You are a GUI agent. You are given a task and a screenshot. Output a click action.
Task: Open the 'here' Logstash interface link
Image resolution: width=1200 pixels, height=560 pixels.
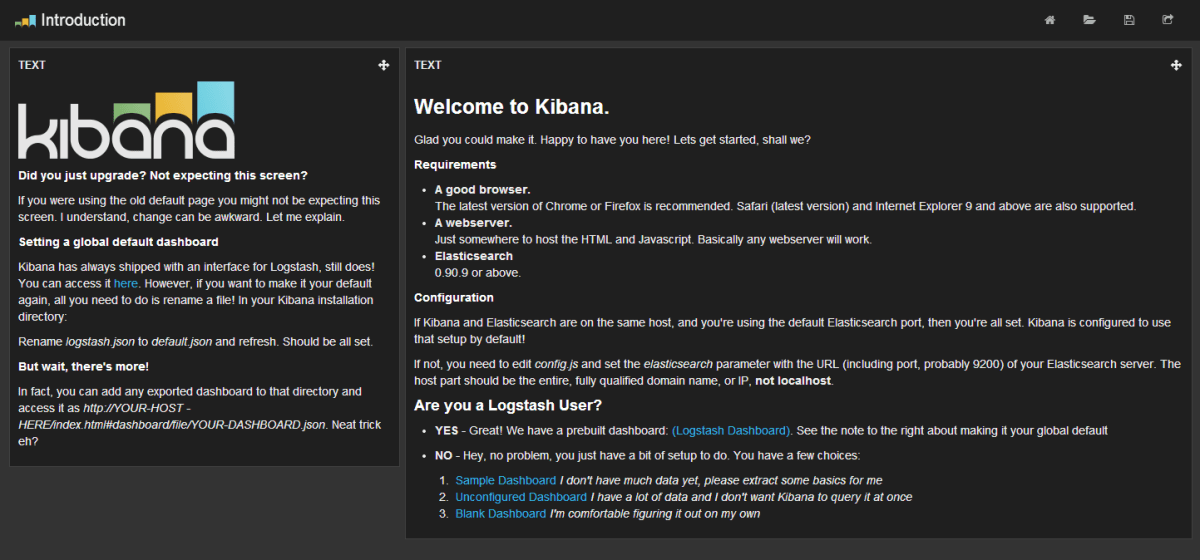126,284
